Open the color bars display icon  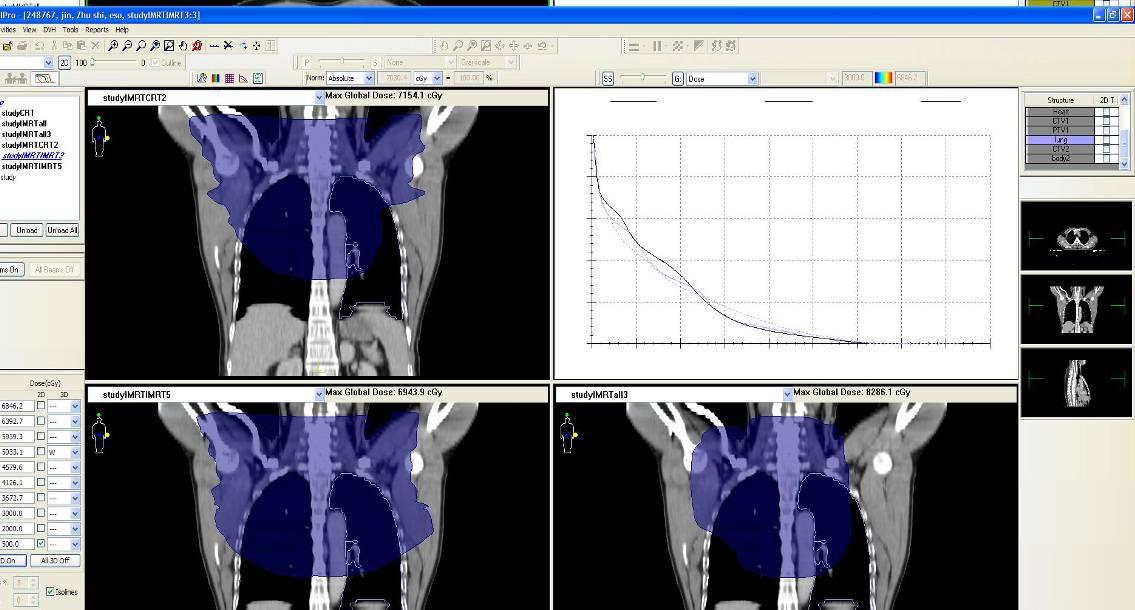[x=216, y=78]
